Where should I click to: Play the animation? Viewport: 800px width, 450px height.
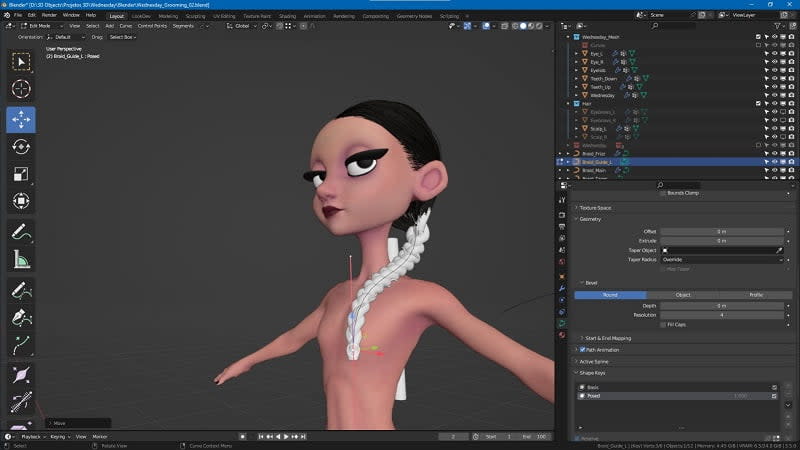coord(286,437)
